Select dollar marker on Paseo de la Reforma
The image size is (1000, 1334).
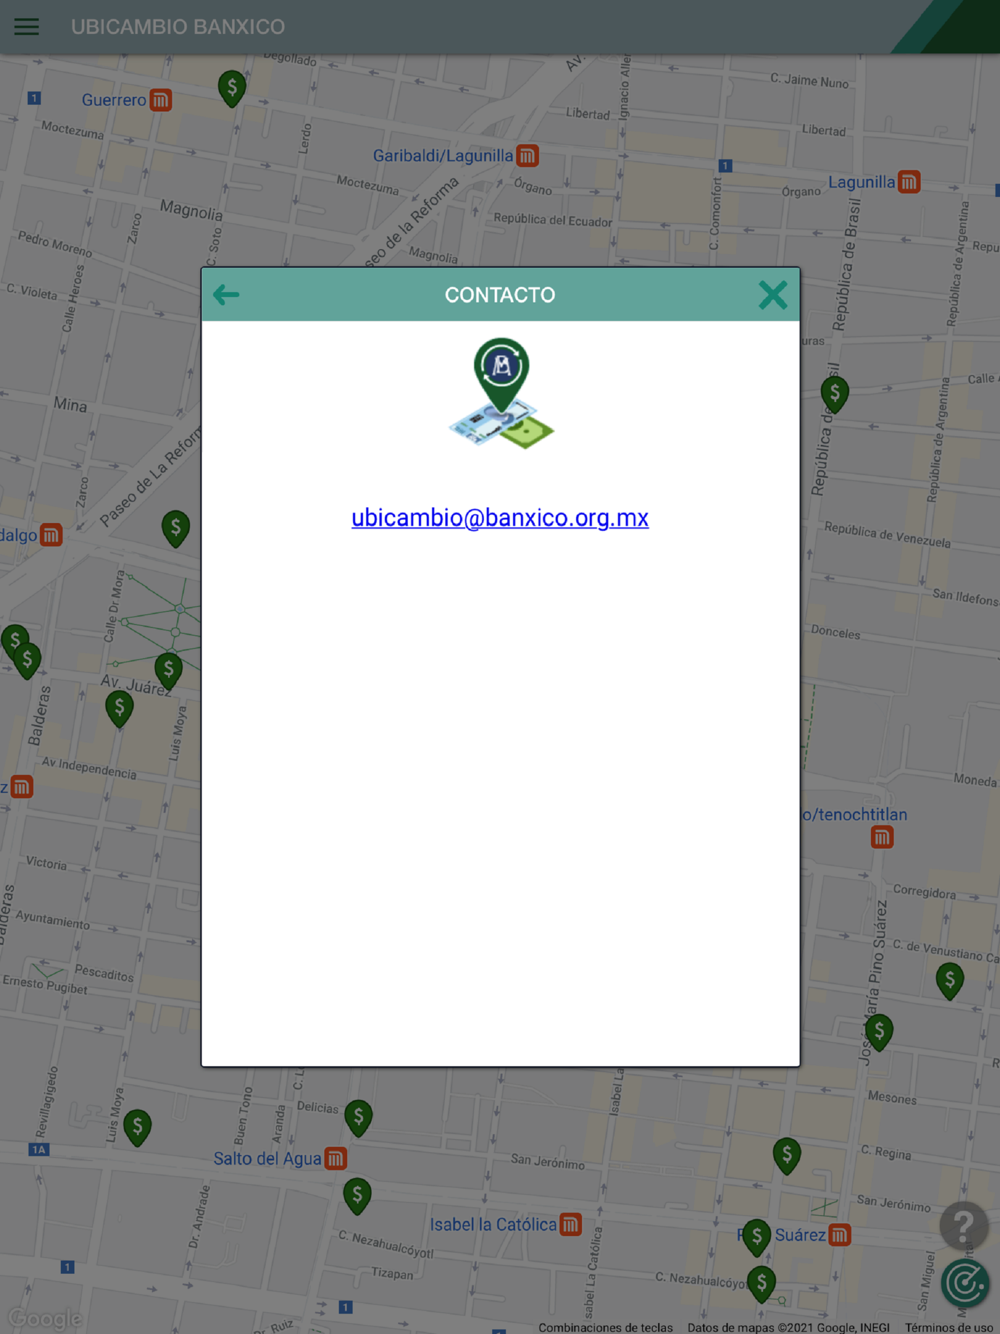[176, 528]
